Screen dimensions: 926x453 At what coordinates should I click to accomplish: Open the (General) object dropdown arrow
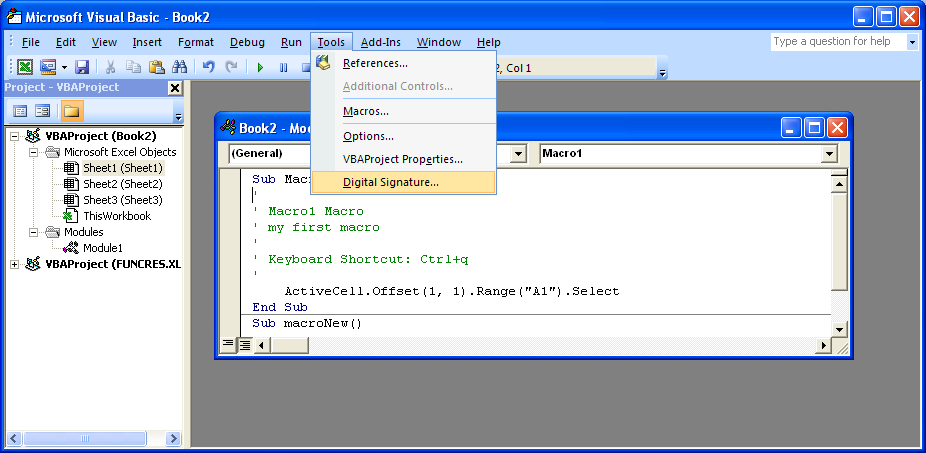519,154
